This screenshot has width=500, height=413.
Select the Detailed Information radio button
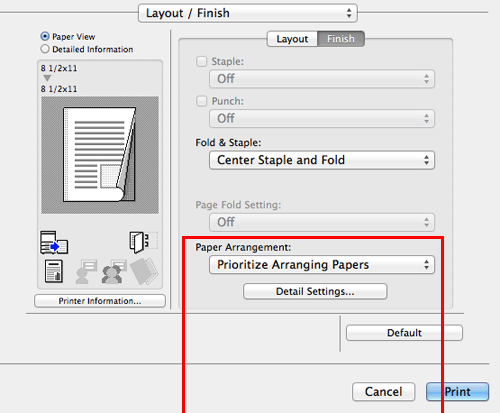pyautogui.click(x=45, y=49)
